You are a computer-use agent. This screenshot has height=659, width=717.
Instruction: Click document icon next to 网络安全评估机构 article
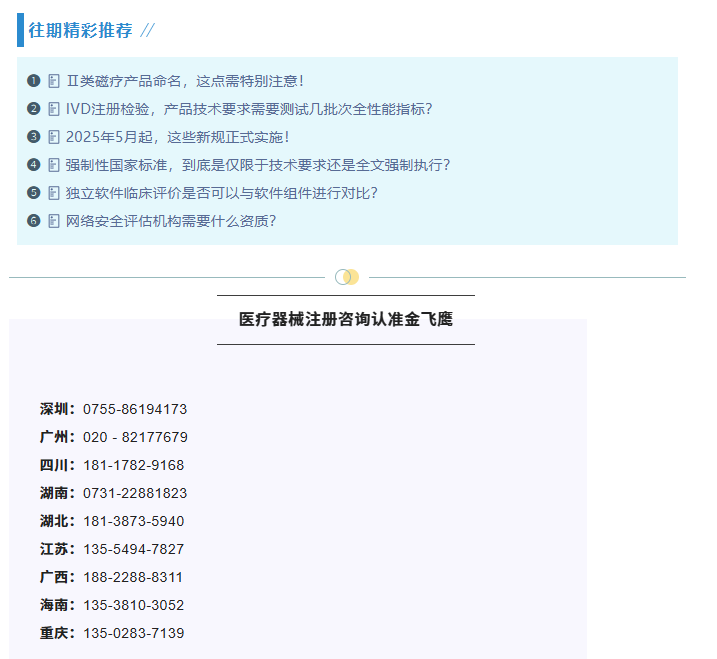(x=54, y=221)
